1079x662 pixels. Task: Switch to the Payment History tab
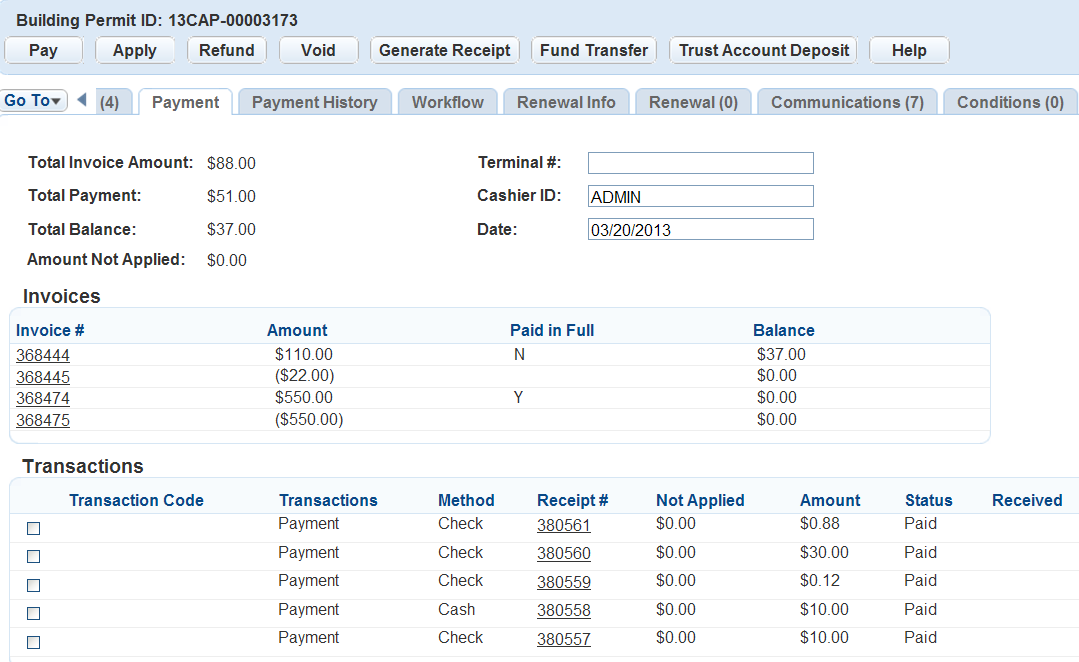tap(314, 102)
